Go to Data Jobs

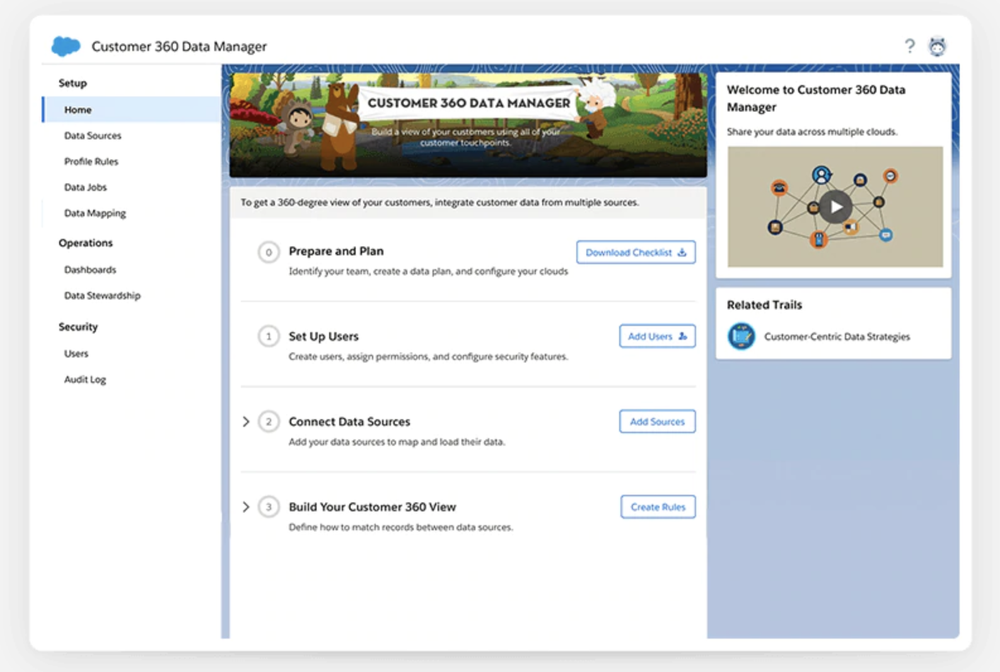click(x=85, y=187)
